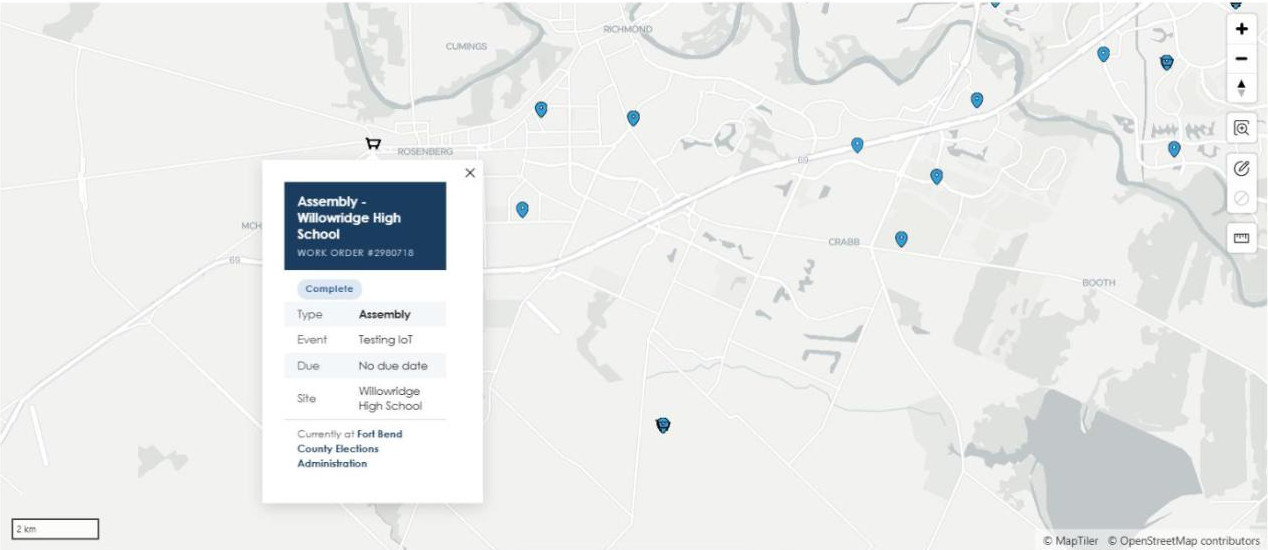This screenshot has width=1268, height=550.
Task: Zoom out with the minus button
Action: coord(1241,58)
